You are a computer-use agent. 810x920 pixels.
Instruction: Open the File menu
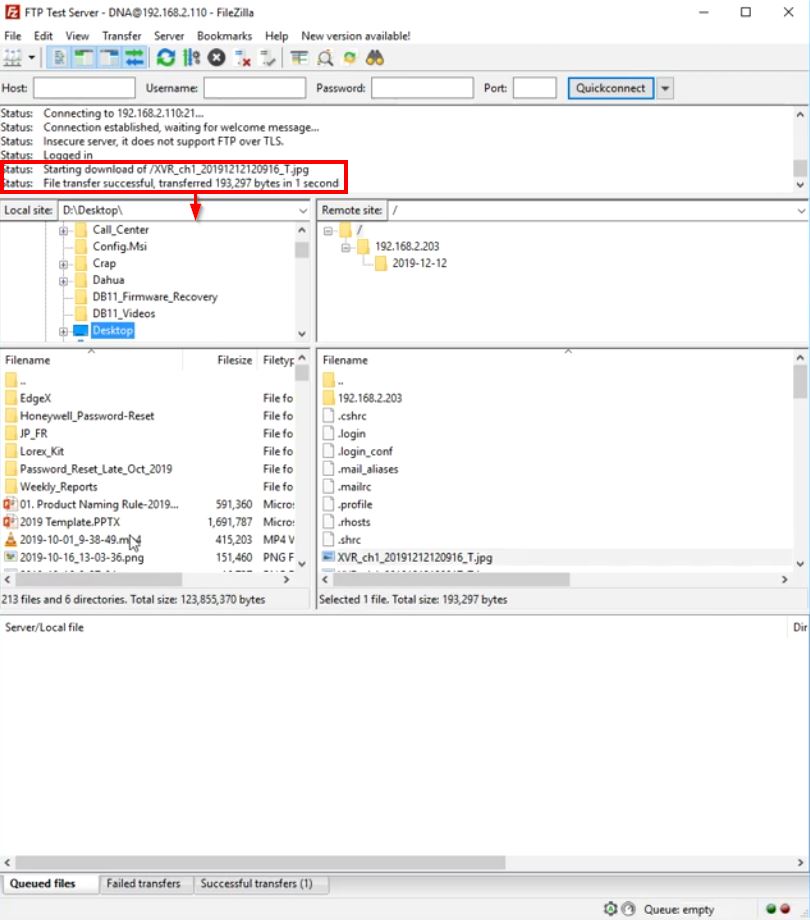[13, 36]
